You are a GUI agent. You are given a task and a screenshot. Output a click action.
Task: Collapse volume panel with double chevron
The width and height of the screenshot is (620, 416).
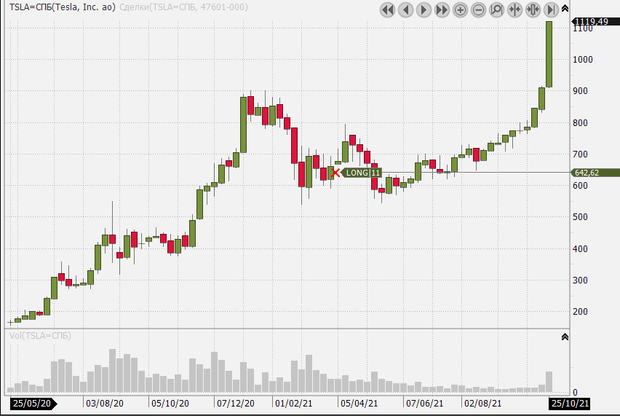point(565,337)
